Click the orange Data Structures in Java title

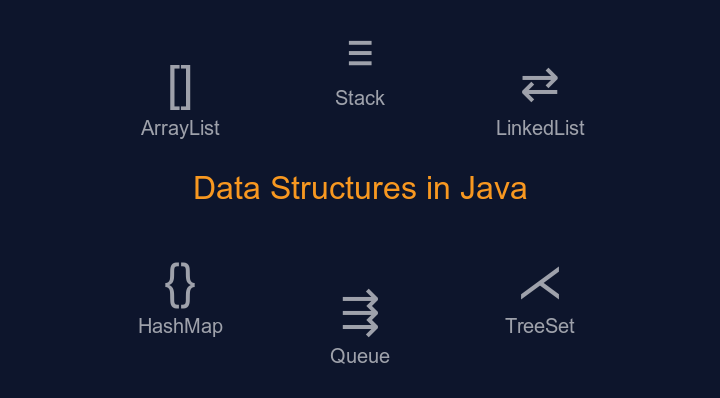[x=360, y=188]
